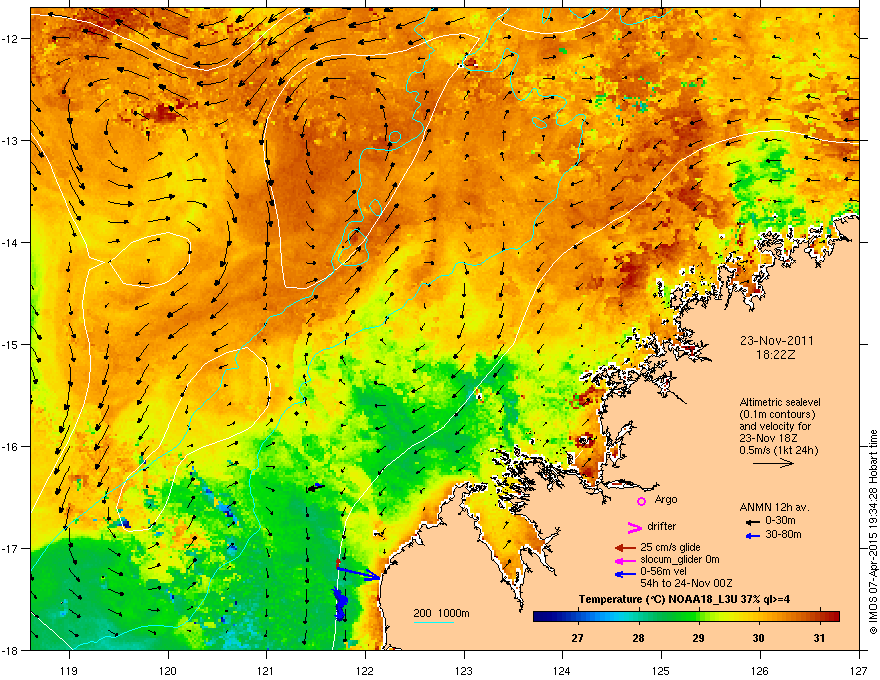
Task: Click the latitude axis label '-18'
Action: click(x=11, y=650)
